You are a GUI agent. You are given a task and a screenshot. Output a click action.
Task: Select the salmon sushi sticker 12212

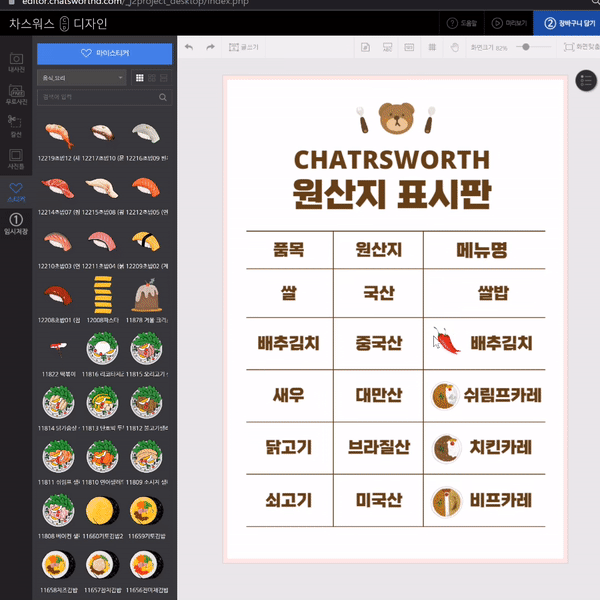tap(146, 187)
